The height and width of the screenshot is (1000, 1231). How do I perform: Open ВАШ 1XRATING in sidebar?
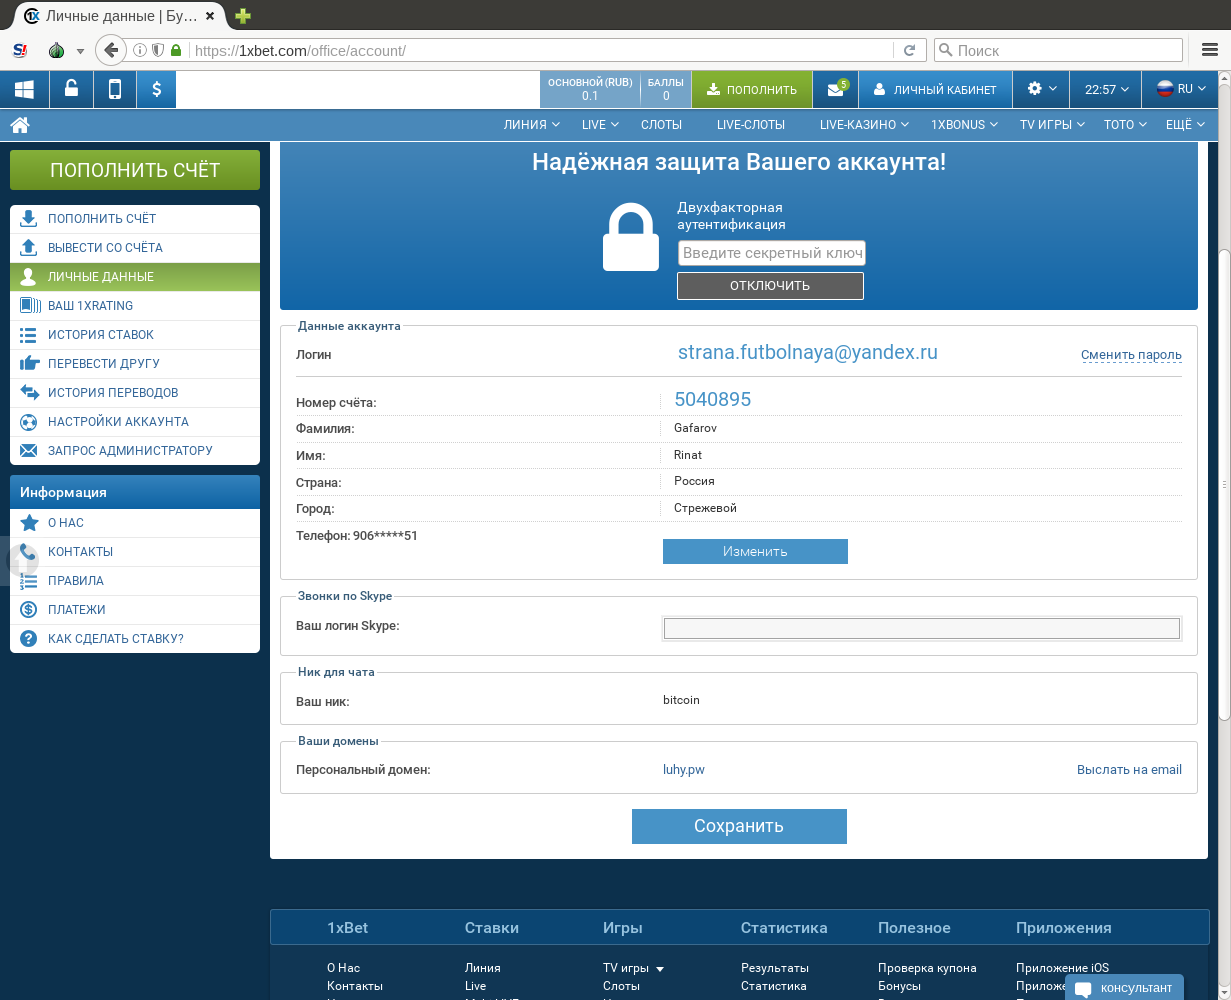tap(135, 306)
